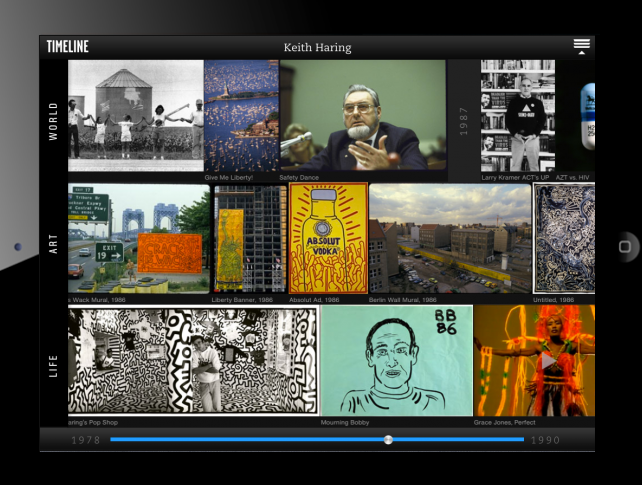Click the 'Absolut Ad, 1986' caption
The image size is (642, 485).
point(314,300)
